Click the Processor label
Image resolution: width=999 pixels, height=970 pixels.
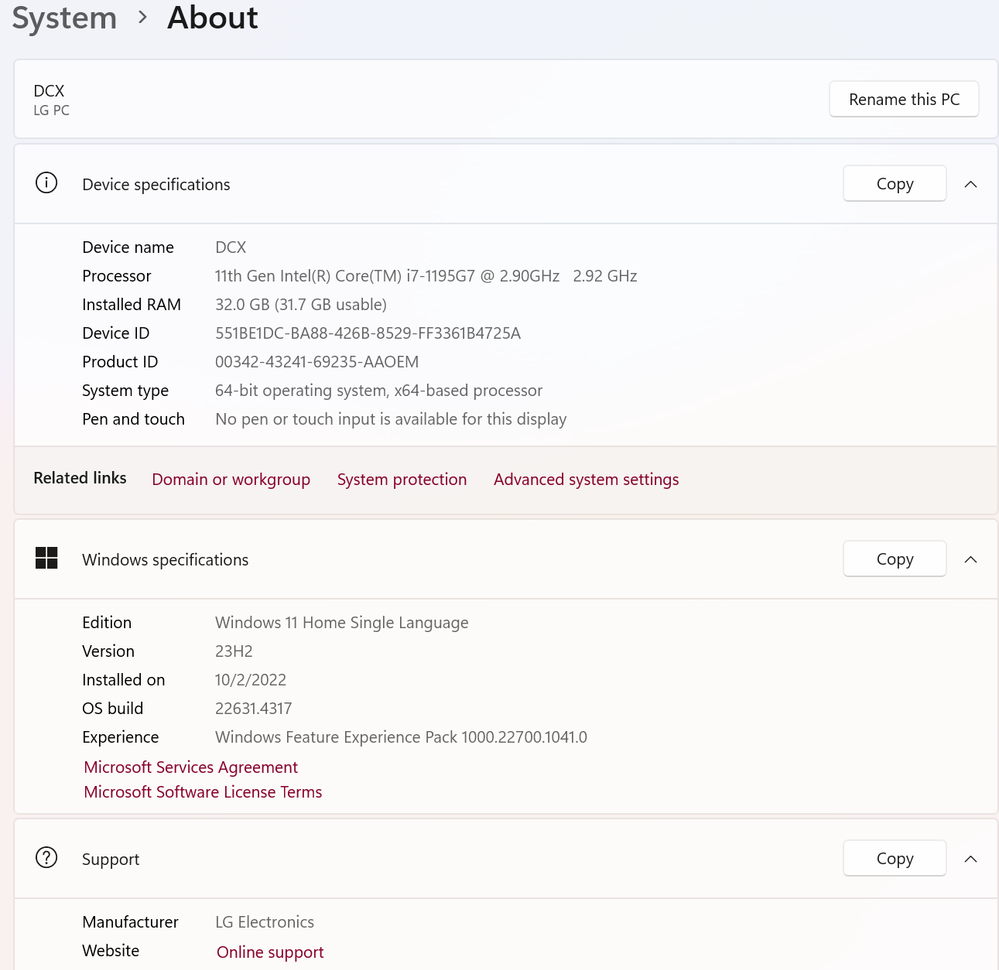click(x=117, y=276)
